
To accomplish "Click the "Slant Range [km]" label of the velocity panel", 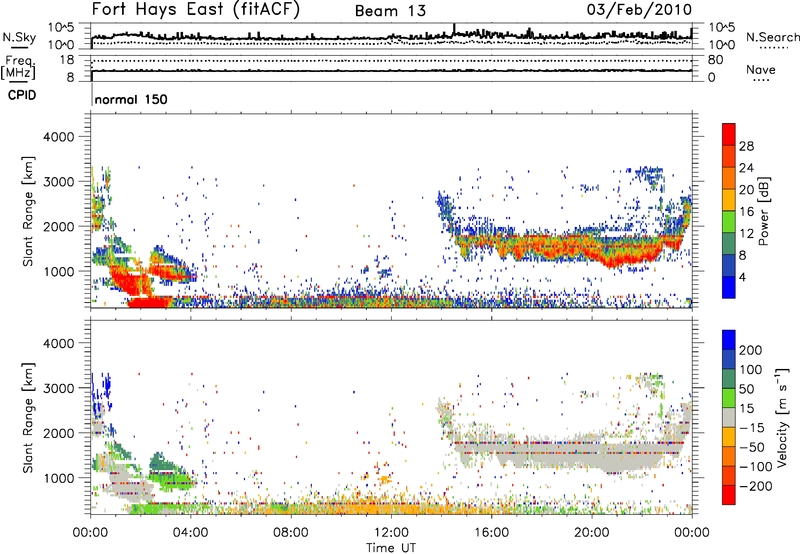I will point(28,418).
